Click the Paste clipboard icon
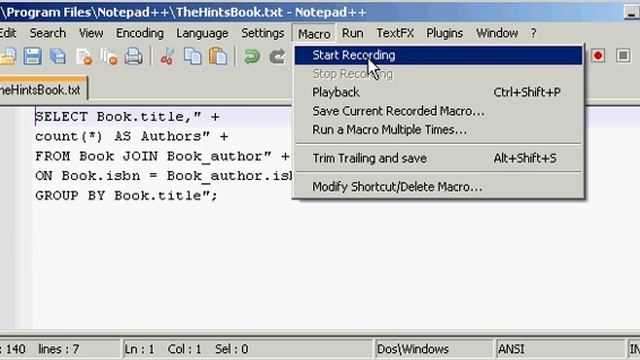This screenshot has width=640, height=360. pos(218,56)
